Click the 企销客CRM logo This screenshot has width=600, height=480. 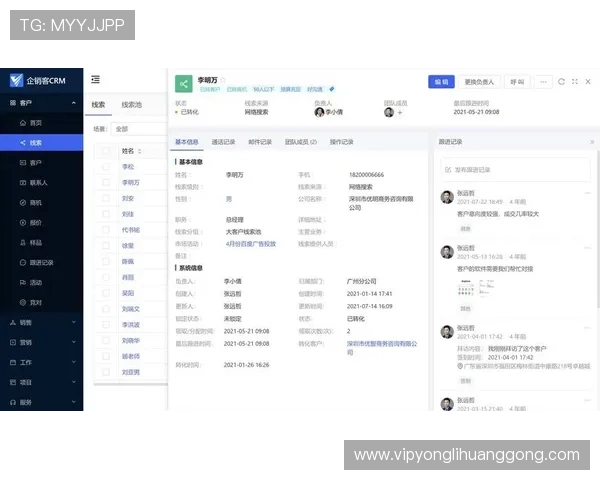[38, 81]
